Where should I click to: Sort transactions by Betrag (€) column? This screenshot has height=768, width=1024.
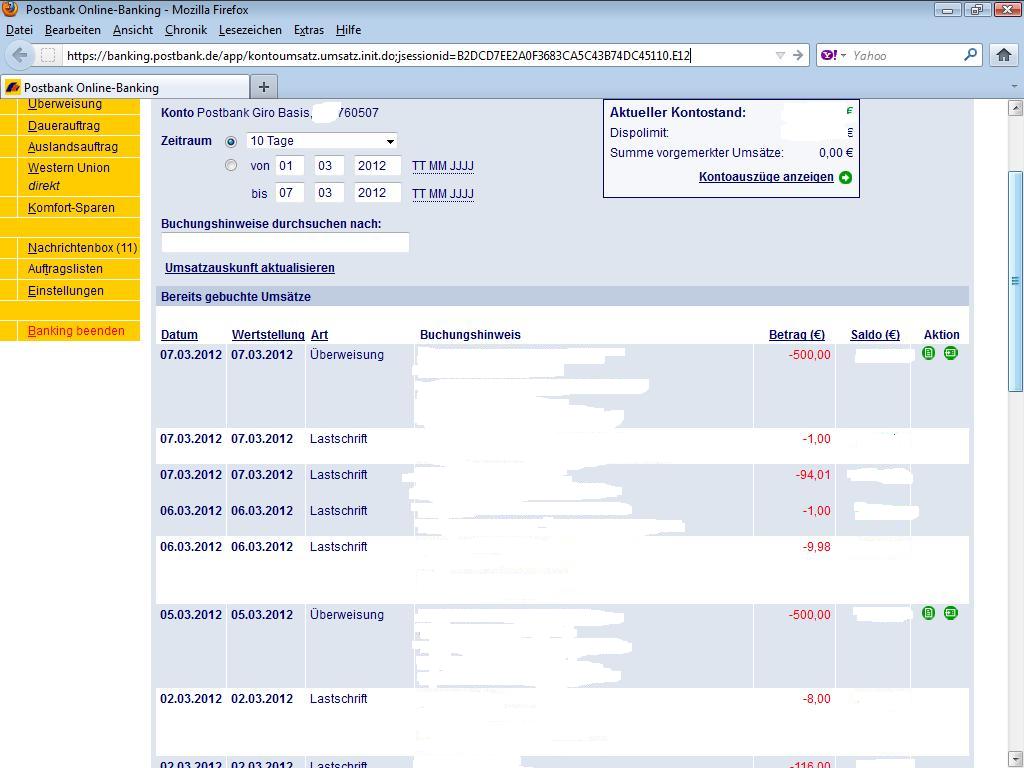point(797,335)
